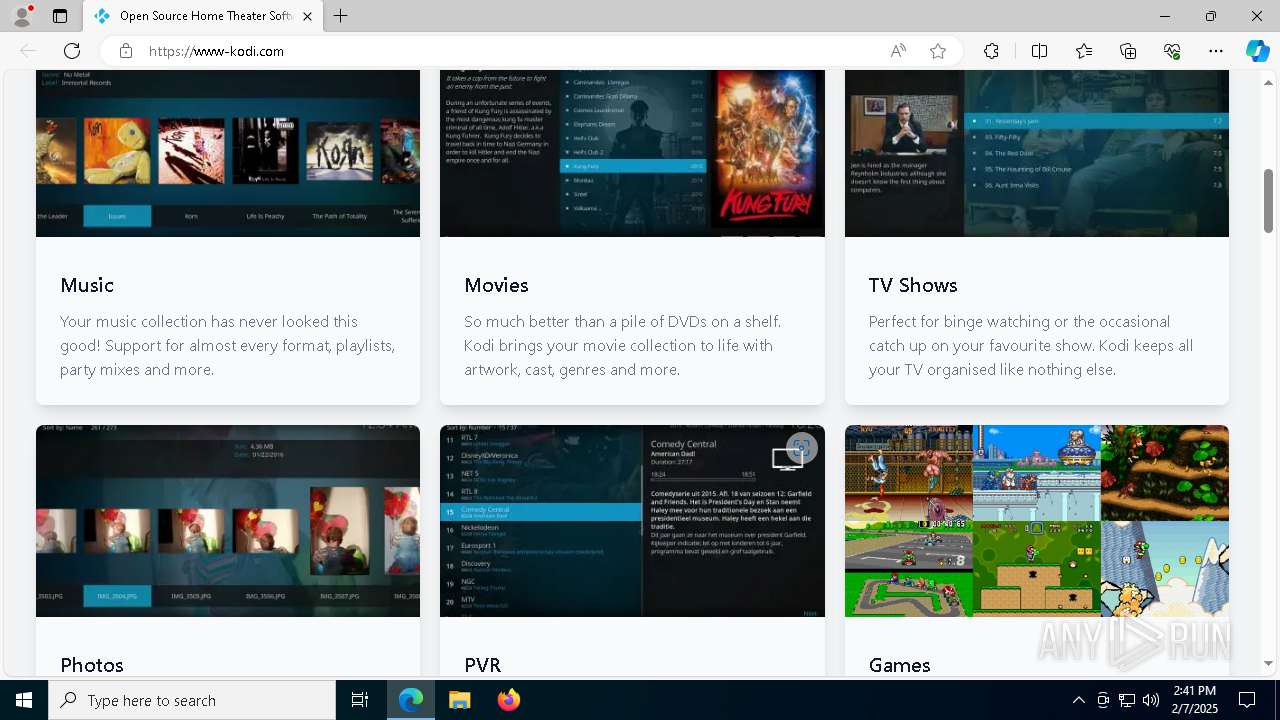Screen dimensions: 1280x720
Task: Select the Open Source Home Theater tab
Action: click(x=204, y=16)
